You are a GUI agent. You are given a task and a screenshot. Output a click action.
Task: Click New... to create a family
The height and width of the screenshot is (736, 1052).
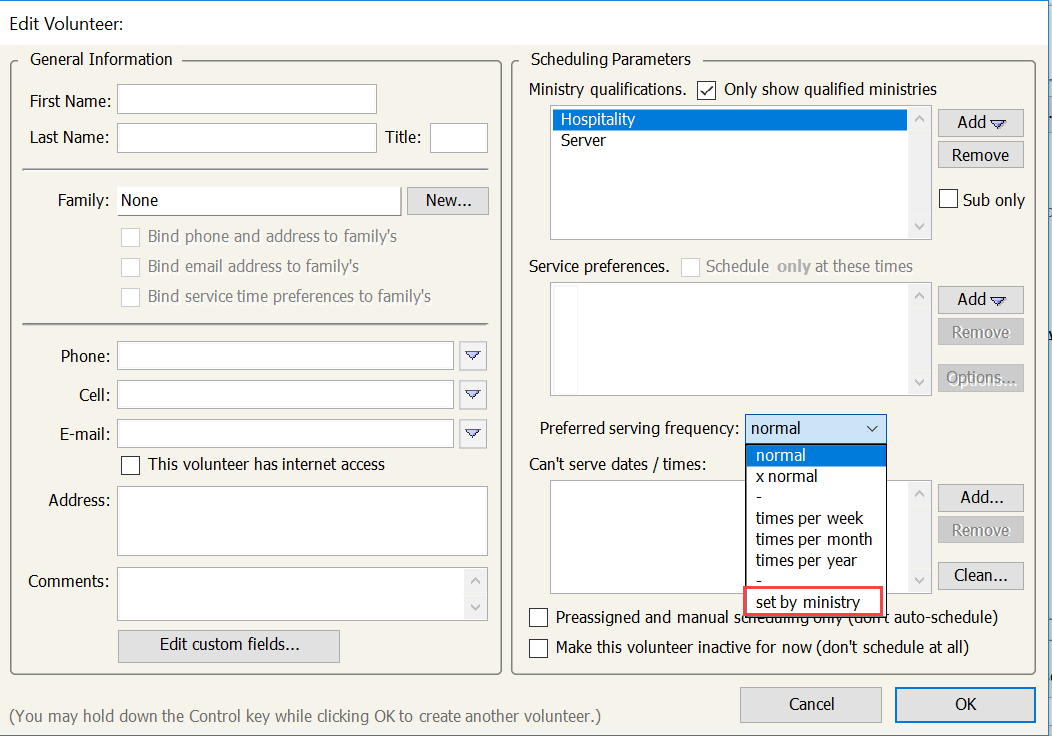[x=448, y=200]
